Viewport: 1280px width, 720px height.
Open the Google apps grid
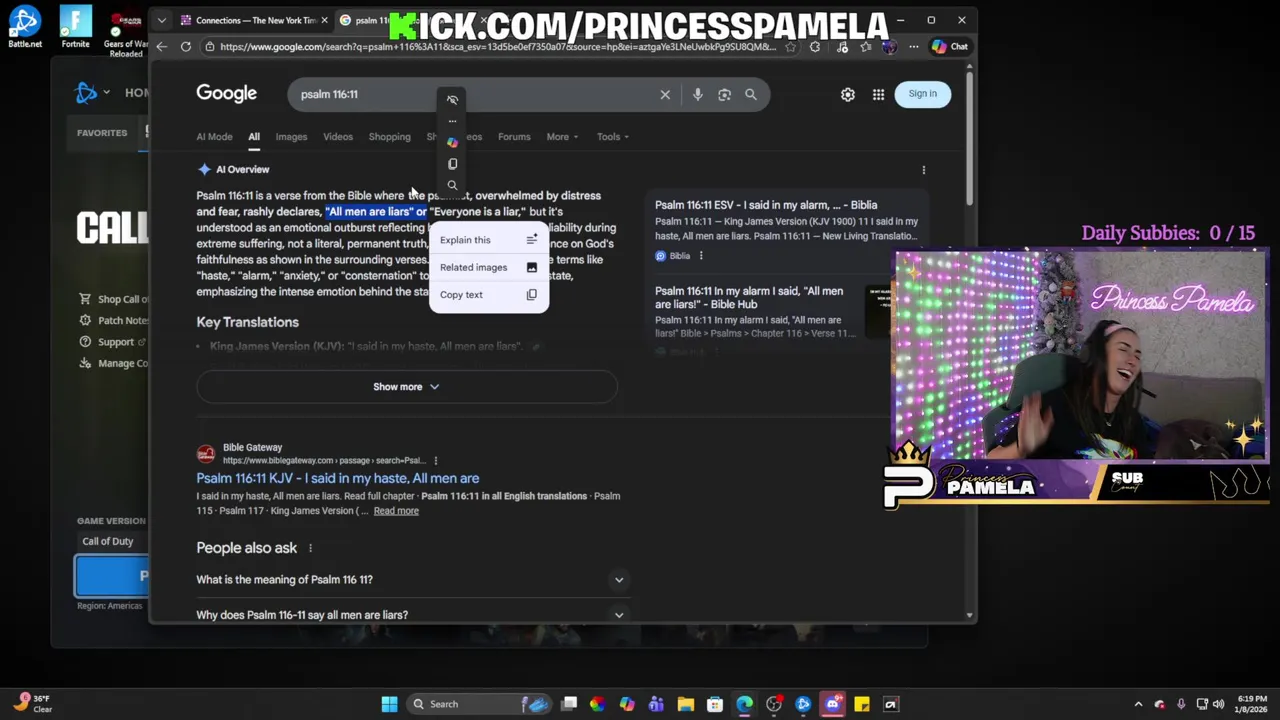pos(878,94)
